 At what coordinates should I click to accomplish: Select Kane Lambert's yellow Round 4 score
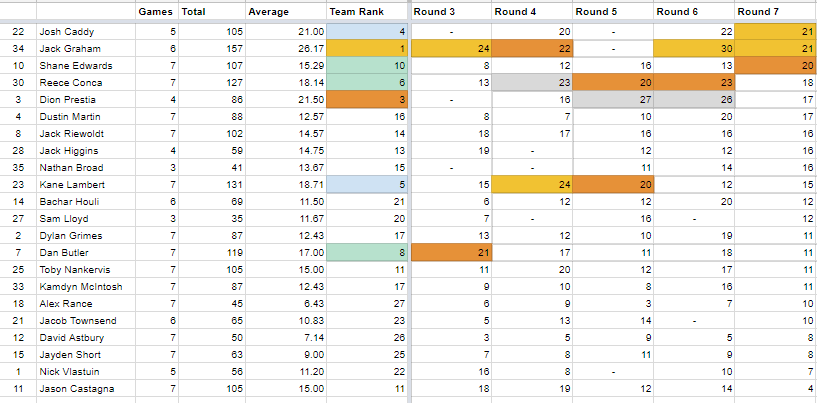(x=531, y=184)
